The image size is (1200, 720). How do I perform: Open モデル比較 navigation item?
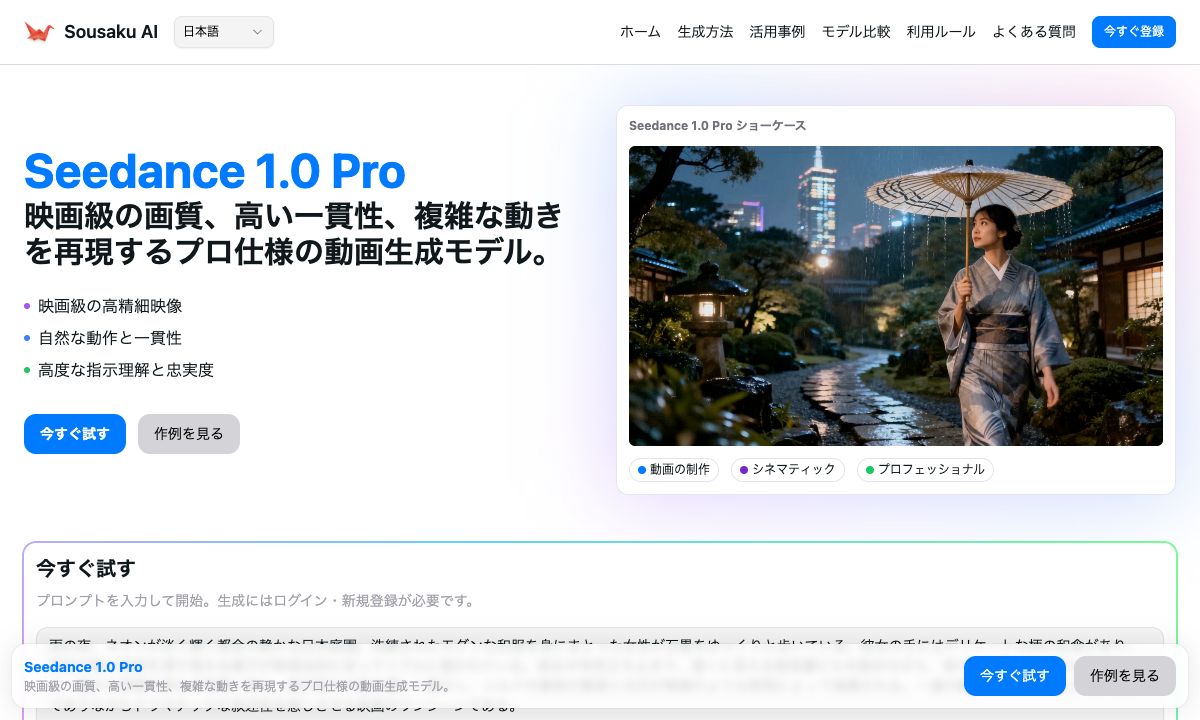[x=856, y=32]
